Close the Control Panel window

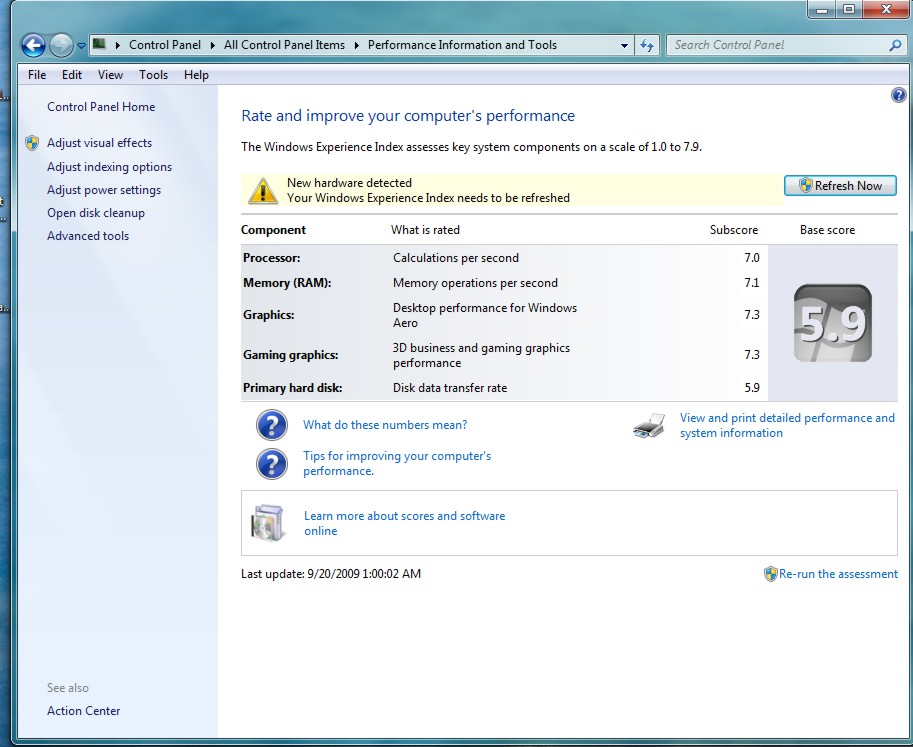click(x=886, y=9)
